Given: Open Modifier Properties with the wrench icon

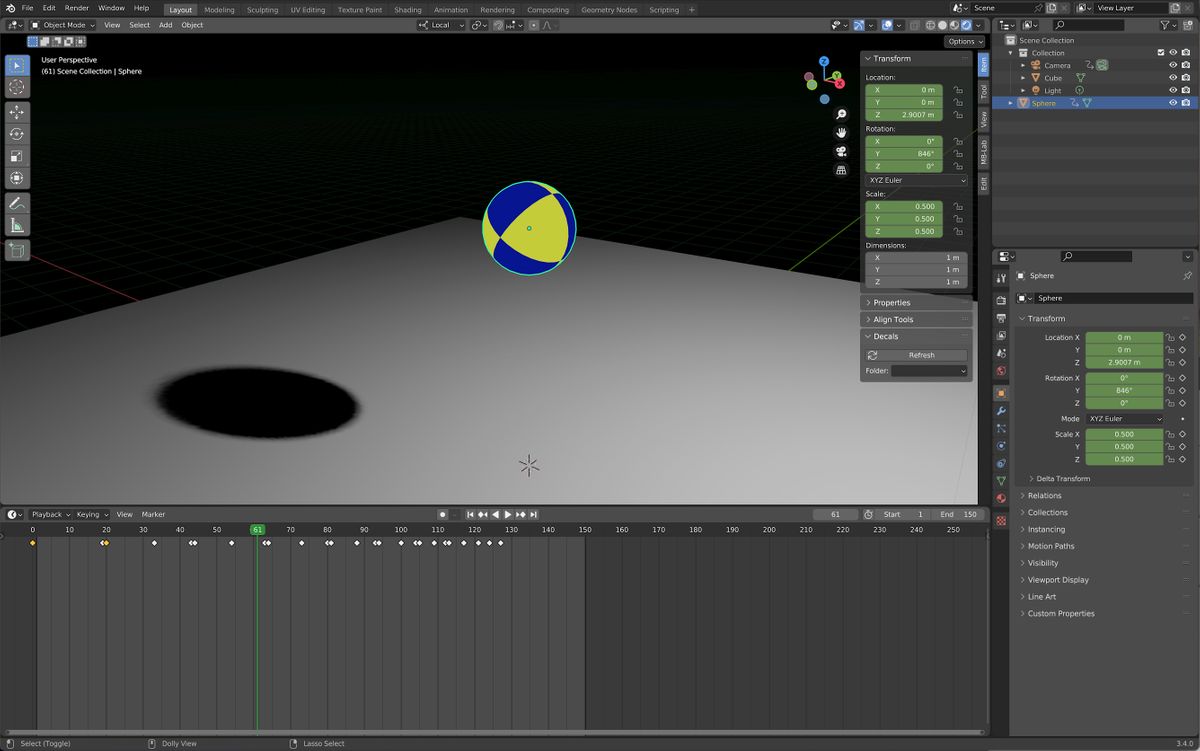Looking at the screenshot, I should click(1000, 410).
